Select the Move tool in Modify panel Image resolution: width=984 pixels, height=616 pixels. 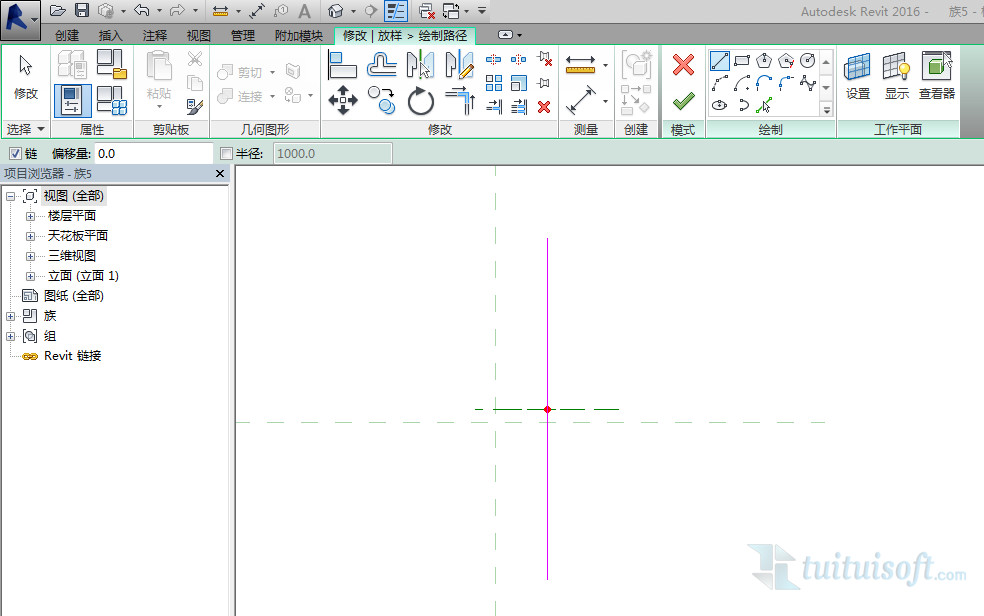point(343,100)
